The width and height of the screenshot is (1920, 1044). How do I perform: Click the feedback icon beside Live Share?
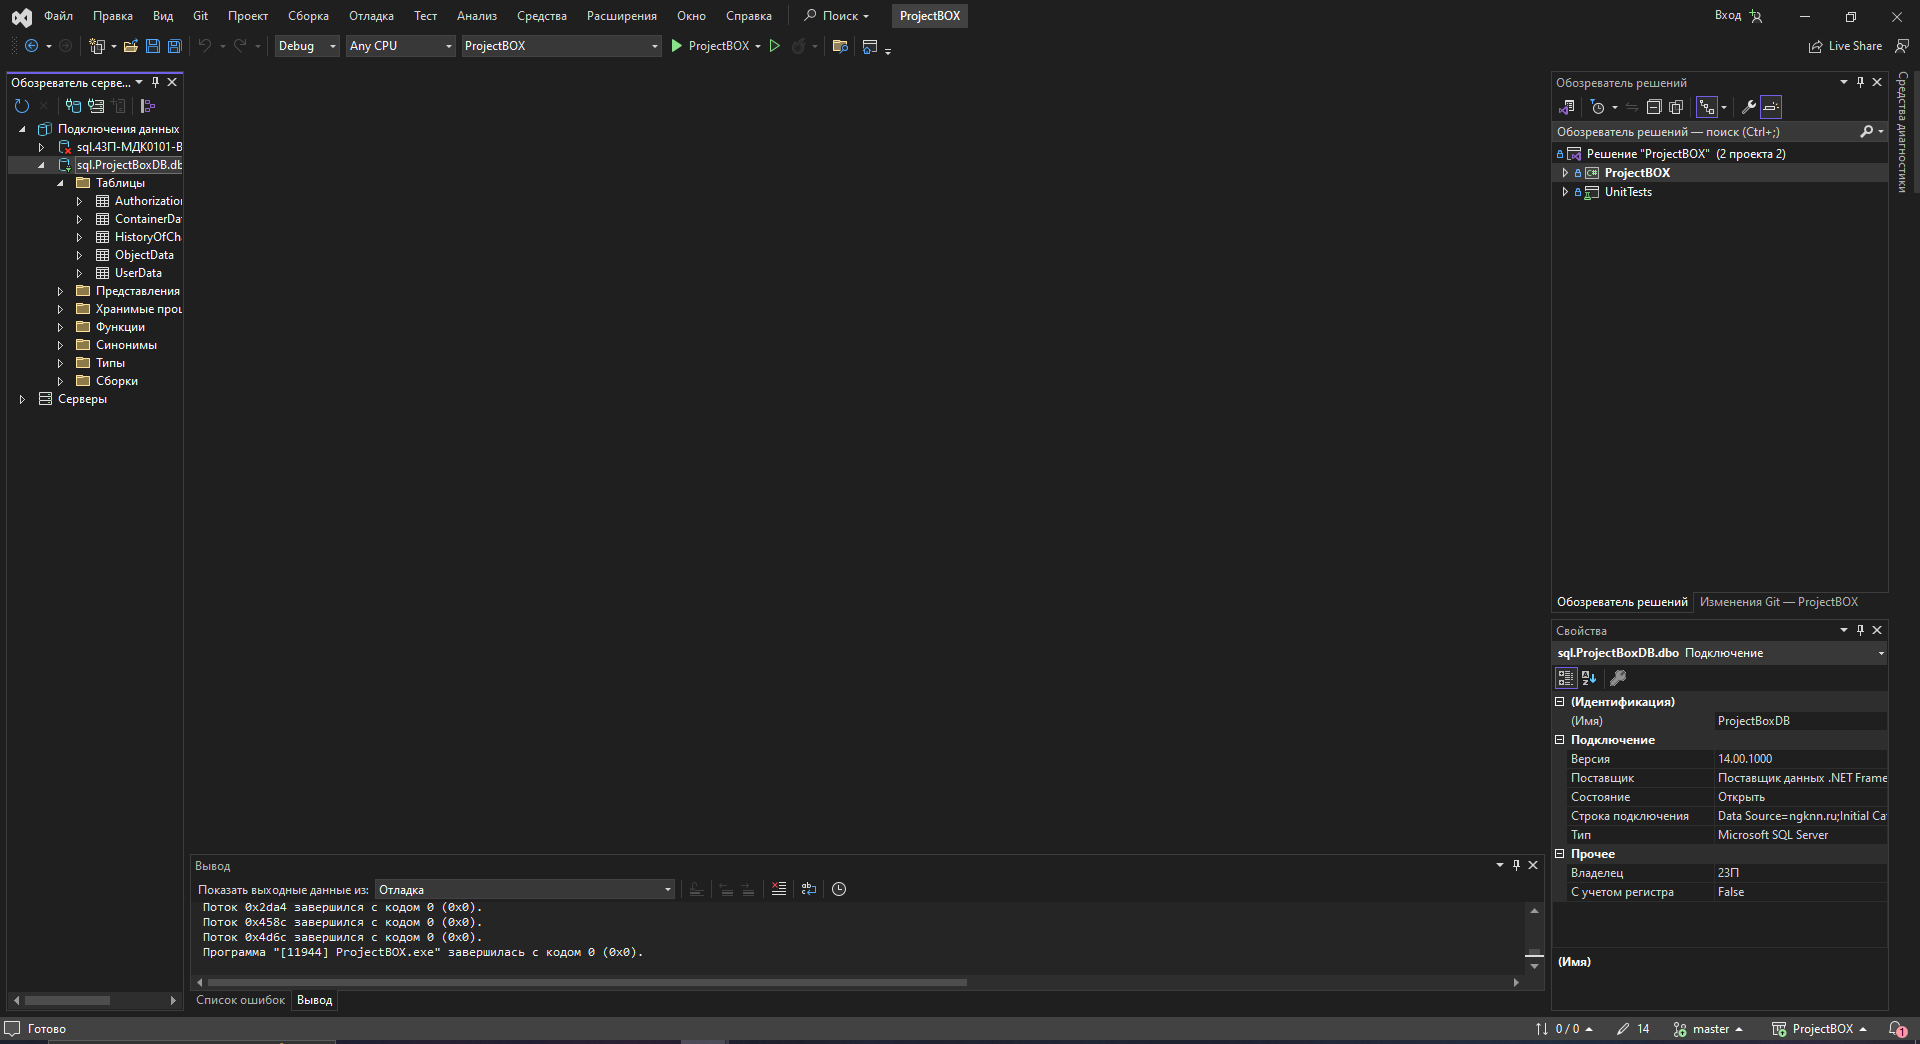coord(1902,46)
